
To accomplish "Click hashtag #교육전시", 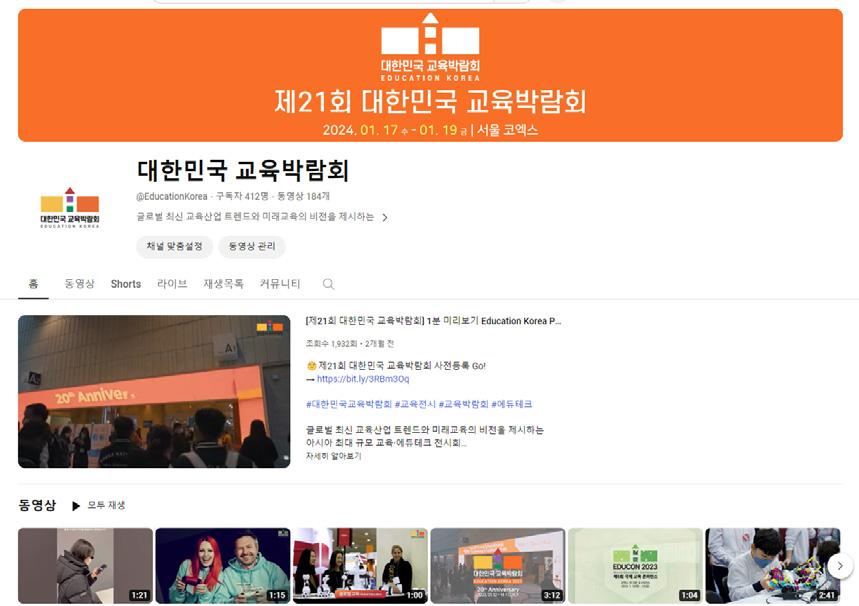I will point(415,404).
